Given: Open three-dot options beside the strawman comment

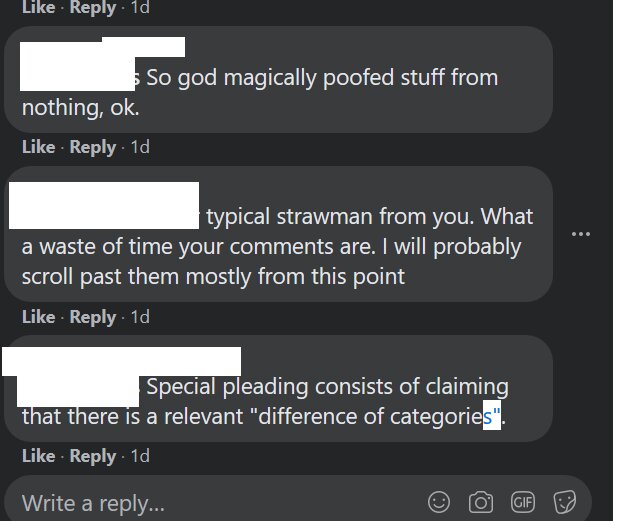Looking at the screenshot, I should pos(581,234).
